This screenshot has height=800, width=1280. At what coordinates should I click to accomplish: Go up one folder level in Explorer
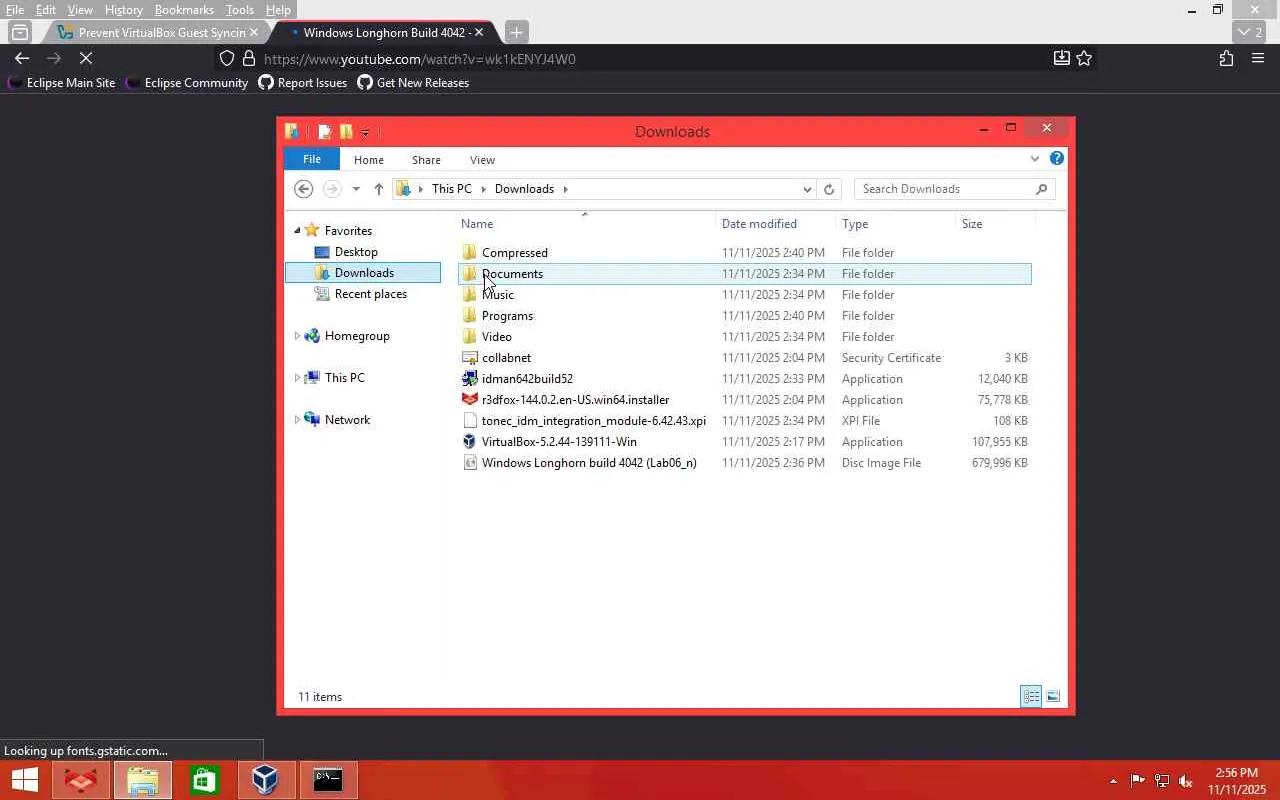pos(378,189)
